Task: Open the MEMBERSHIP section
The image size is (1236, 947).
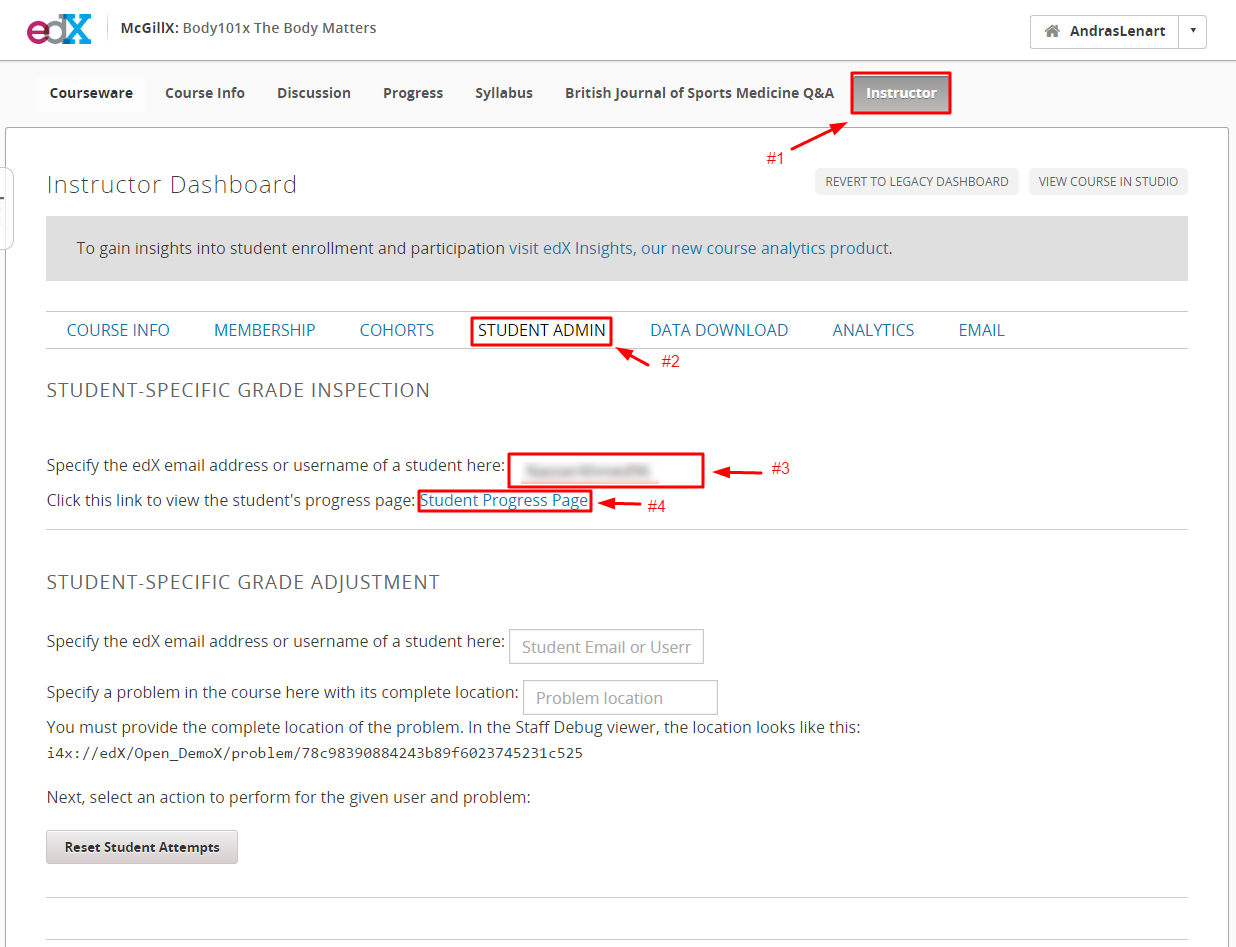Action: pos(265,330)
